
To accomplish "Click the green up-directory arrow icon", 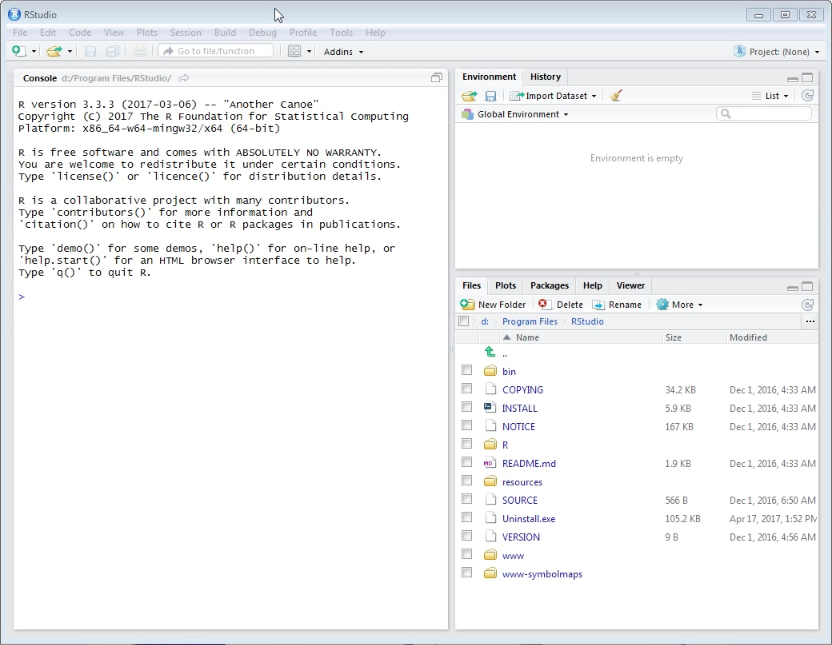I will click(490, 352).
